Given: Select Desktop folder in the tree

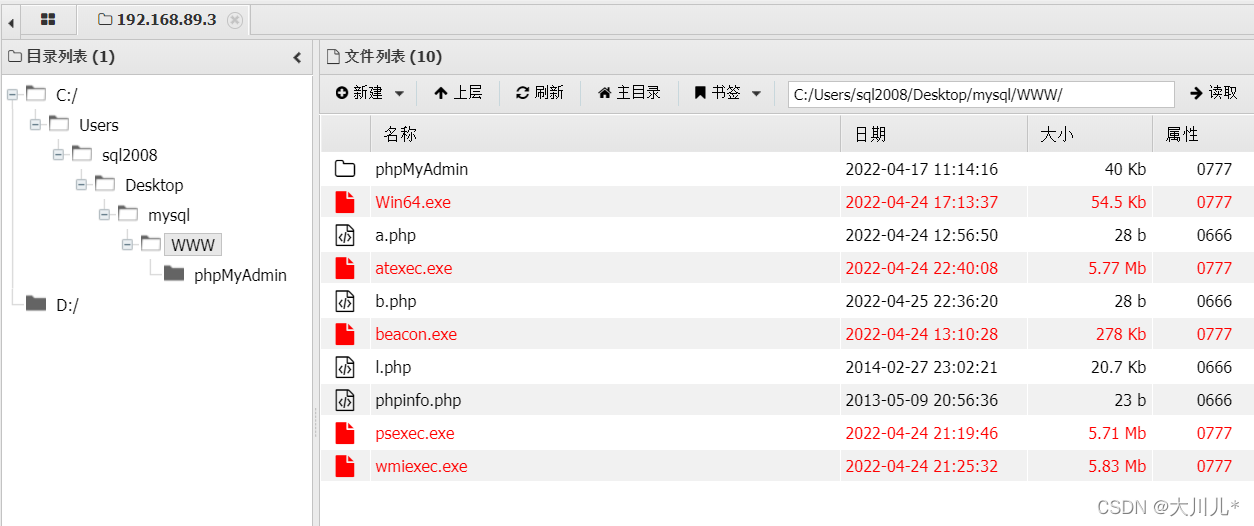Looking at the screenshot, I should tap(154, 185).
